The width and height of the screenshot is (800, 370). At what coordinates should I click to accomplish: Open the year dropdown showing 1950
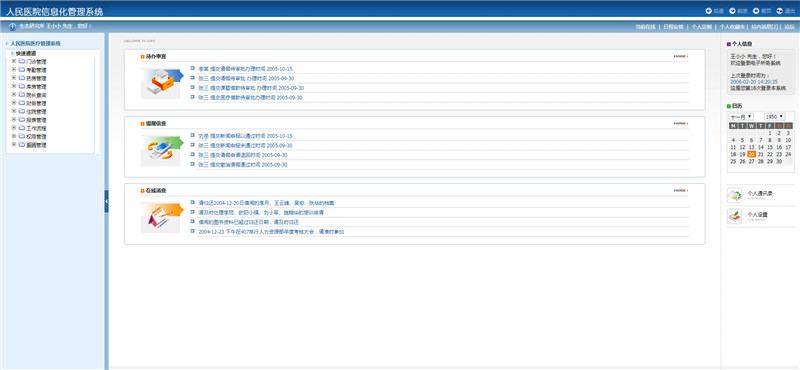tap(774, 117)
